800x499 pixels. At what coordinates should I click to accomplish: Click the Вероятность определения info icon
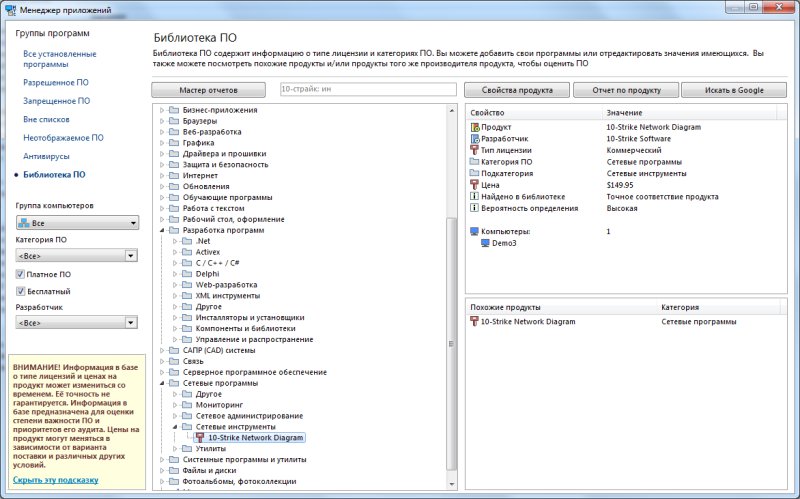point(474,208)
